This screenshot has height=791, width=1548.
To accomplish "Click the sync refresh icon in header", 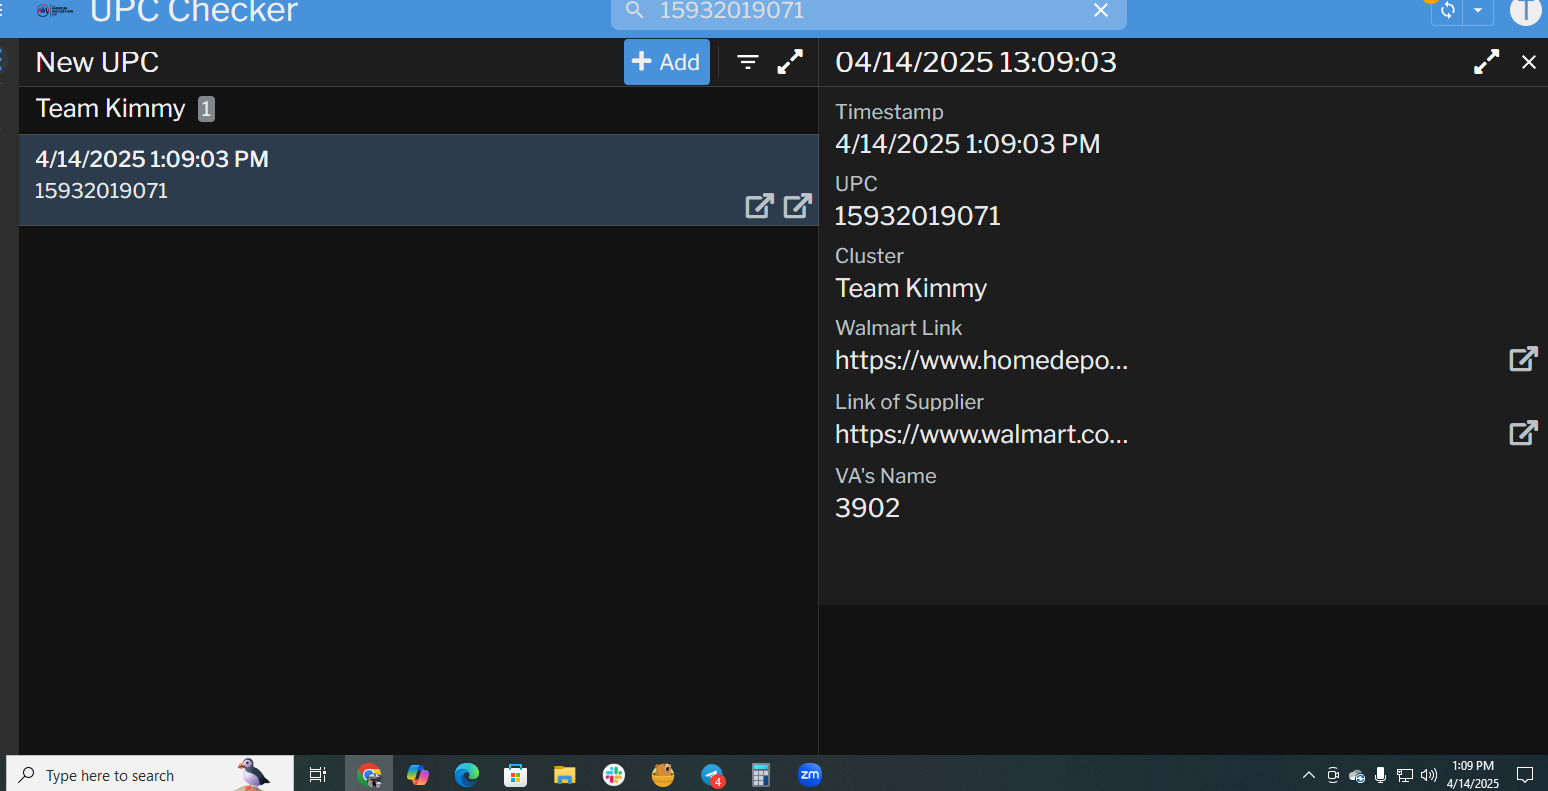I will [1447, 11].
